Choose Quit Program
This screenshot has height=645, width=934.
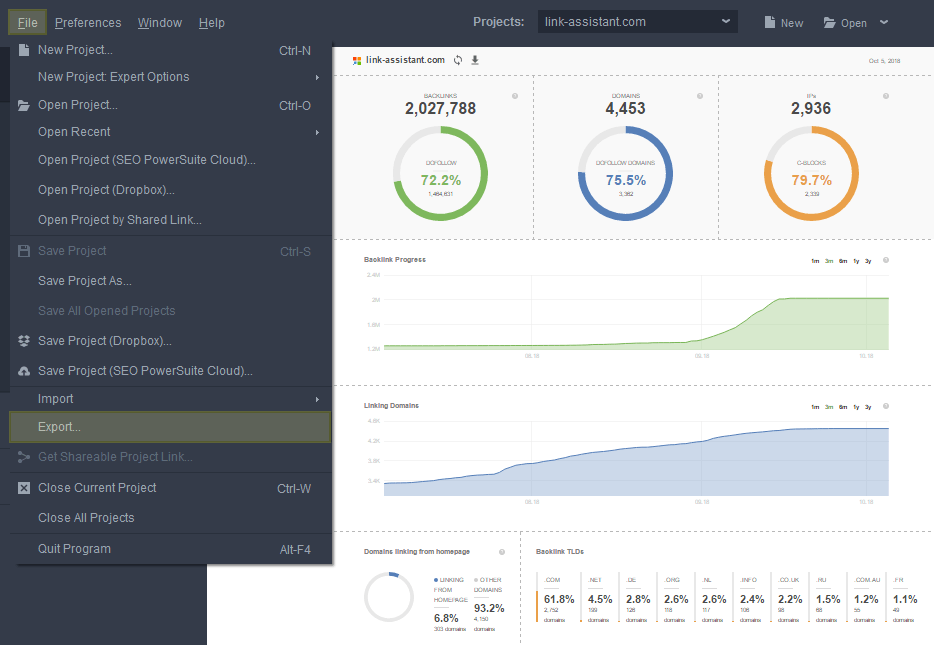point(170,549)
